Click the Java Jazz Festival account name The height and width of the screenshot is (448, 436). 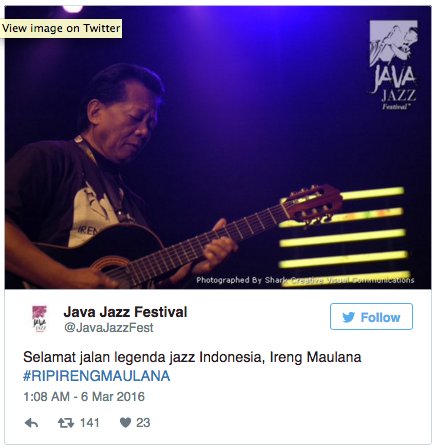tap(125, 312)
